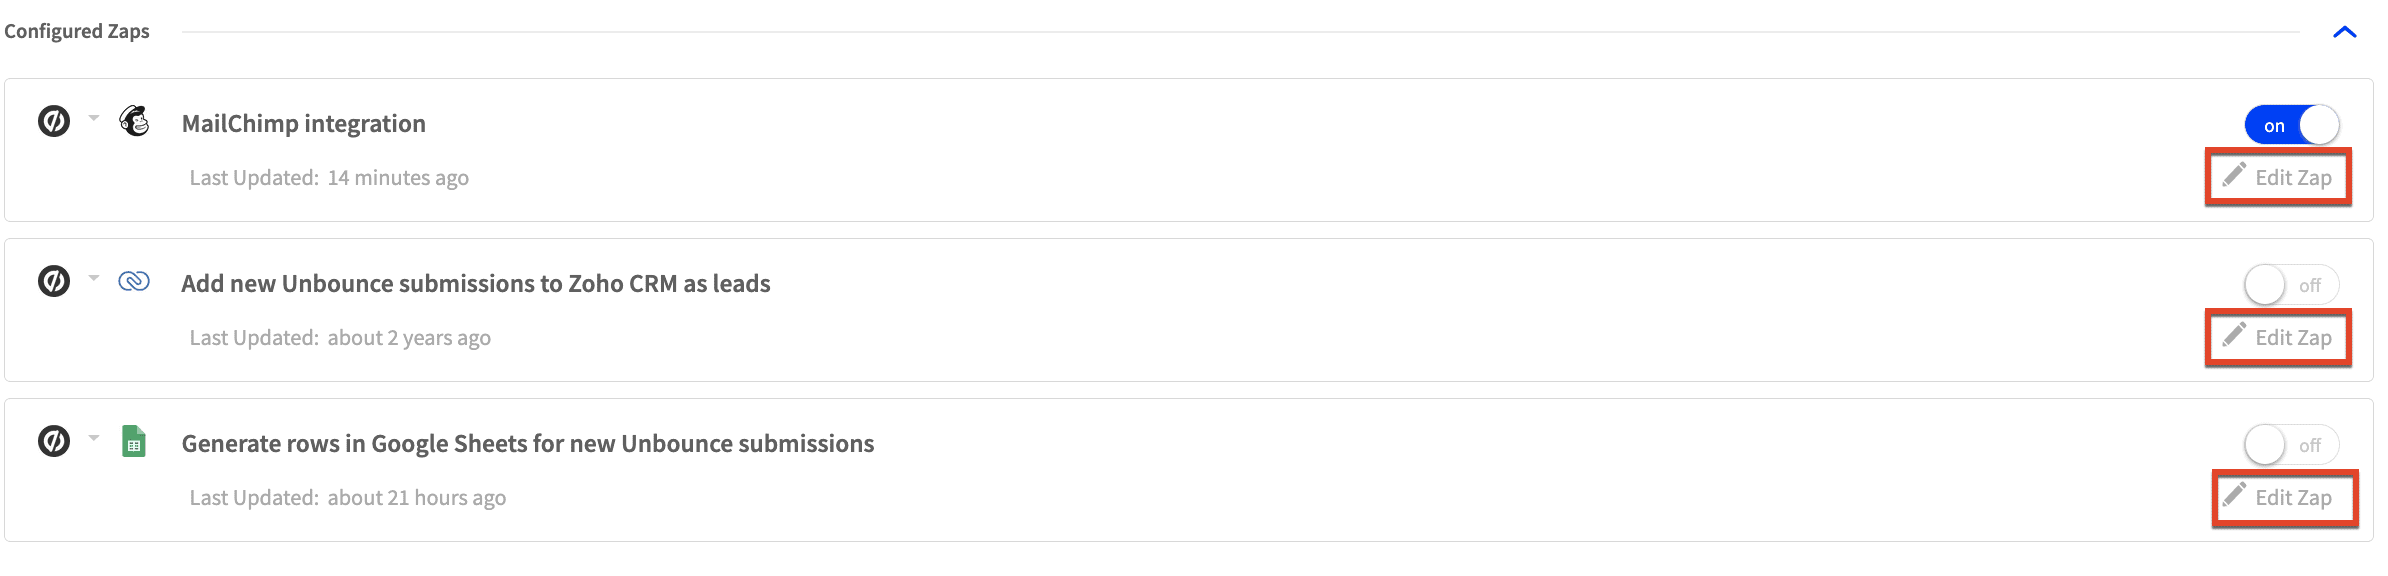Open dropdown arrow in MailChimp integration row

(x=94, y=118)
